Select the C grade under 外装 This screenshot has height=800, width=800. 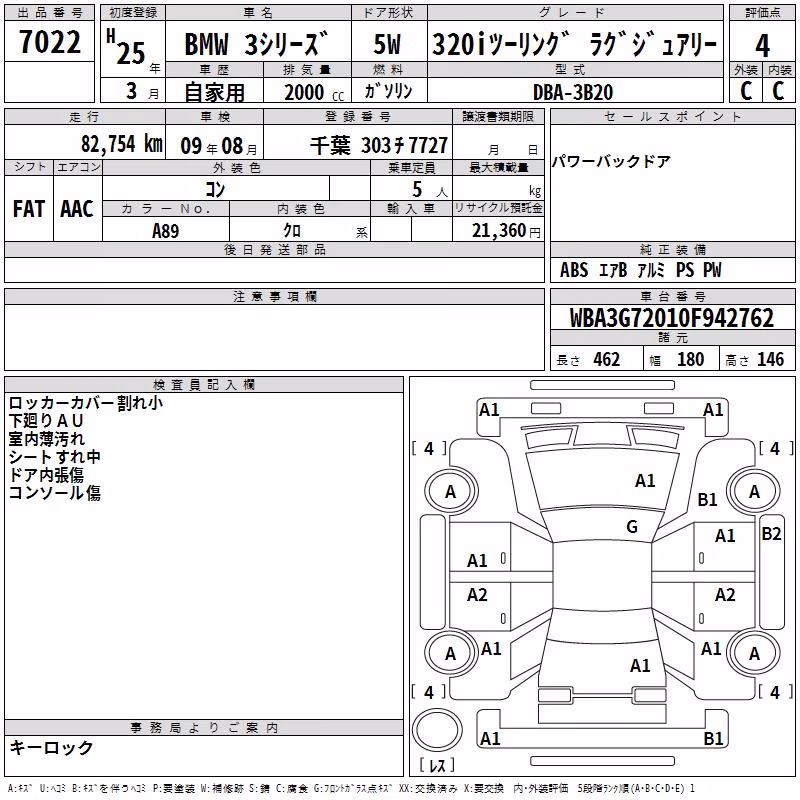point(746,91)
